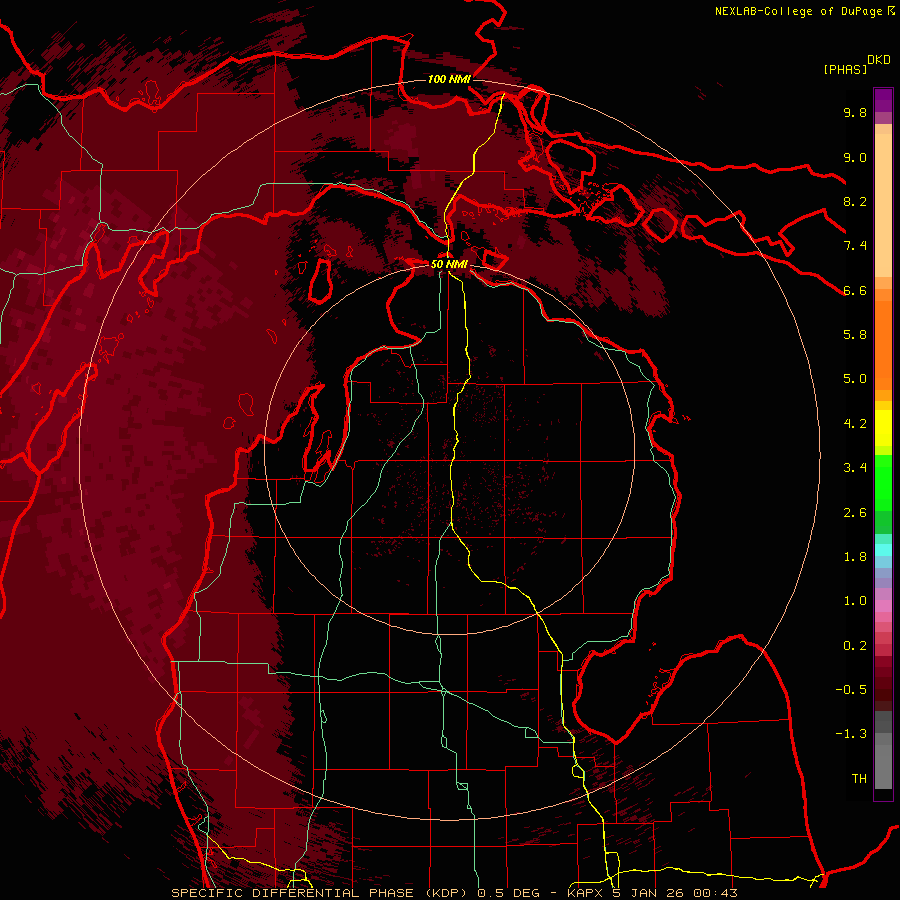Click the 3.4 legend value
This screenshot has width=900, height=900.
[855, 468]
